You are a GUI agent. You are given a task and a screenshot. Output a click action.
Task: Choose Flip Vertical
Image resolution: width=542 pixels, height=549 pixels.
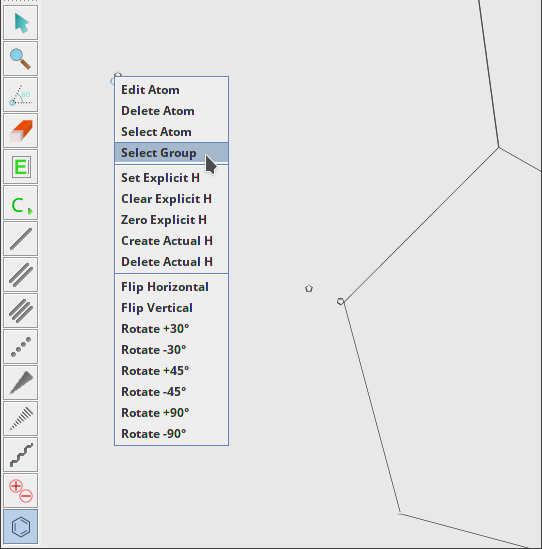tap(172, 308)
